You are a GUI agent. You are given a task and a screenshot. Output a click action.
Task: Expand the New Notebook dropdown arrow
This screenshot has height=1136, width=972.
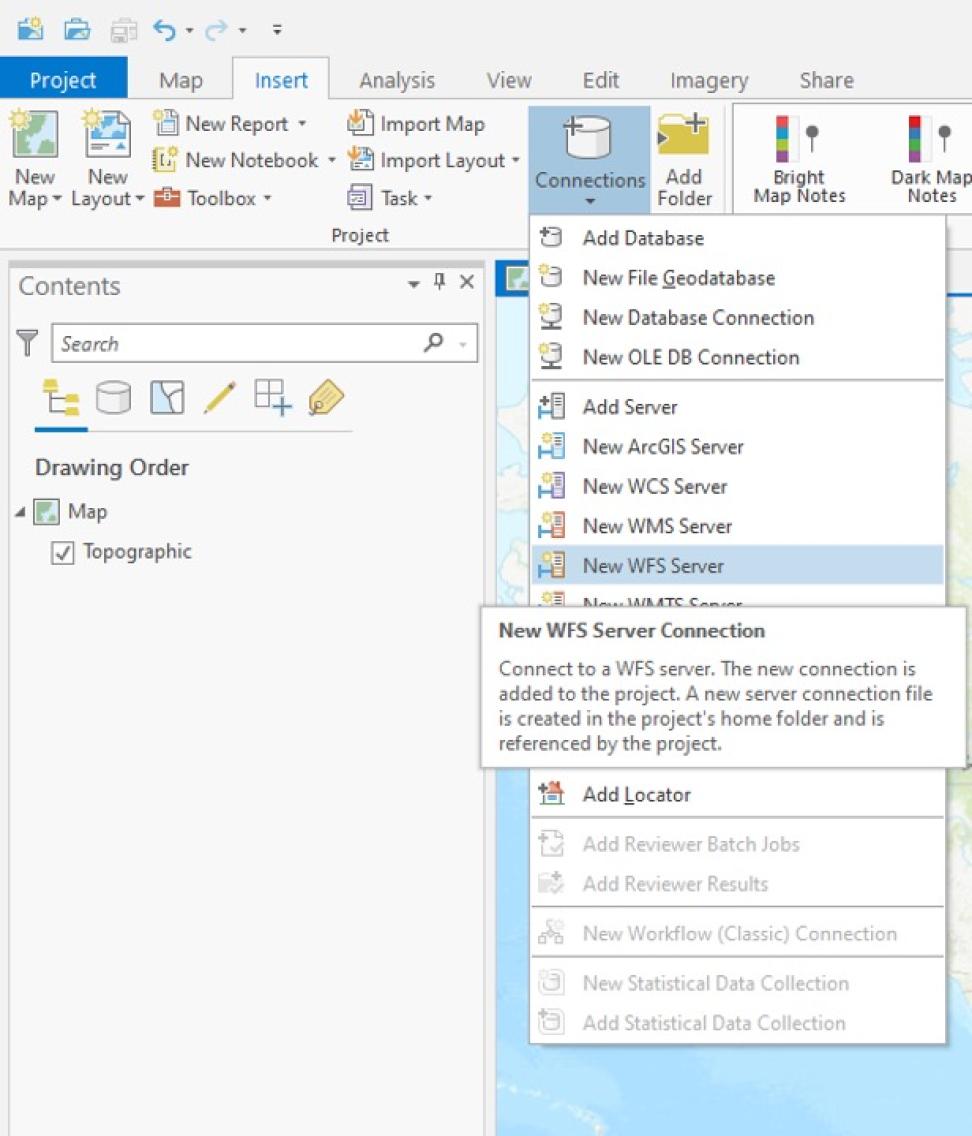click(332, 160)
